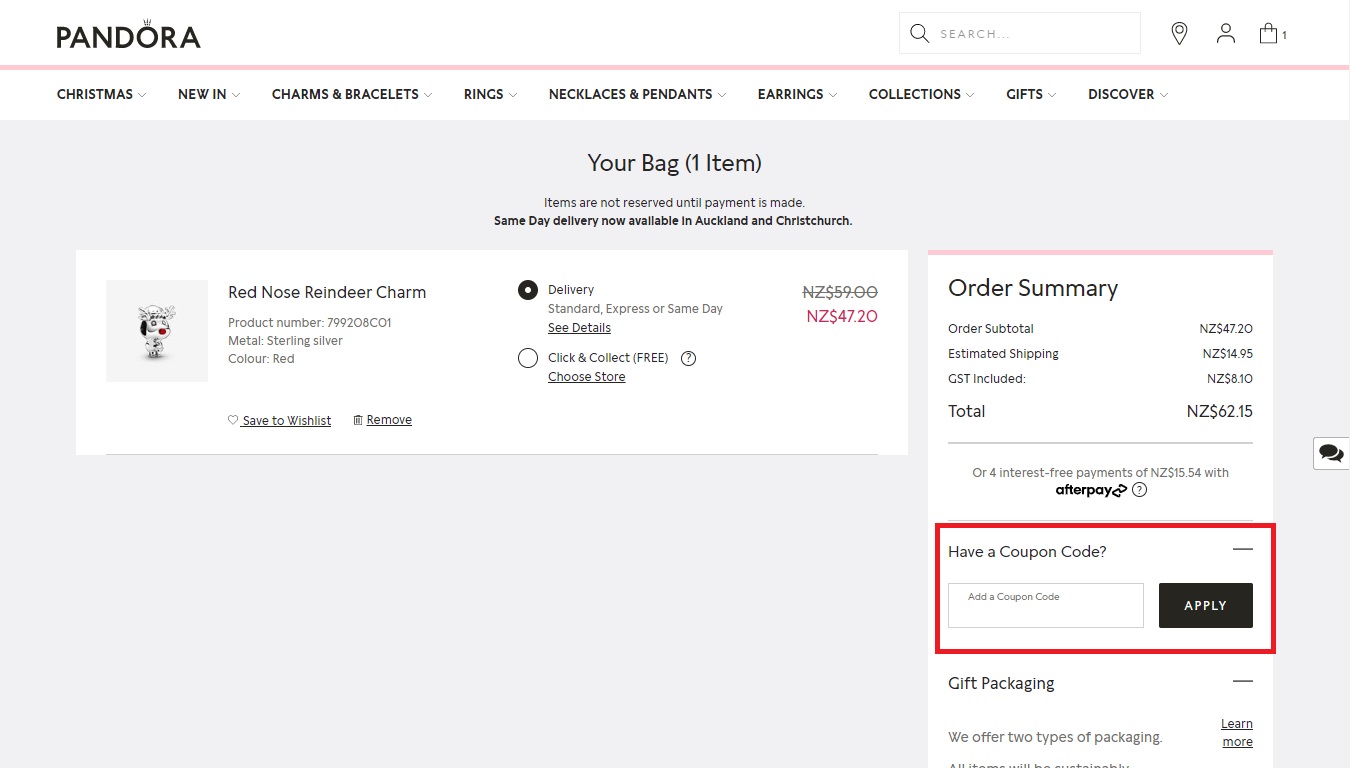Click the Pandora logo
The height and width of the screenshot is (768, 1350).
128,34
